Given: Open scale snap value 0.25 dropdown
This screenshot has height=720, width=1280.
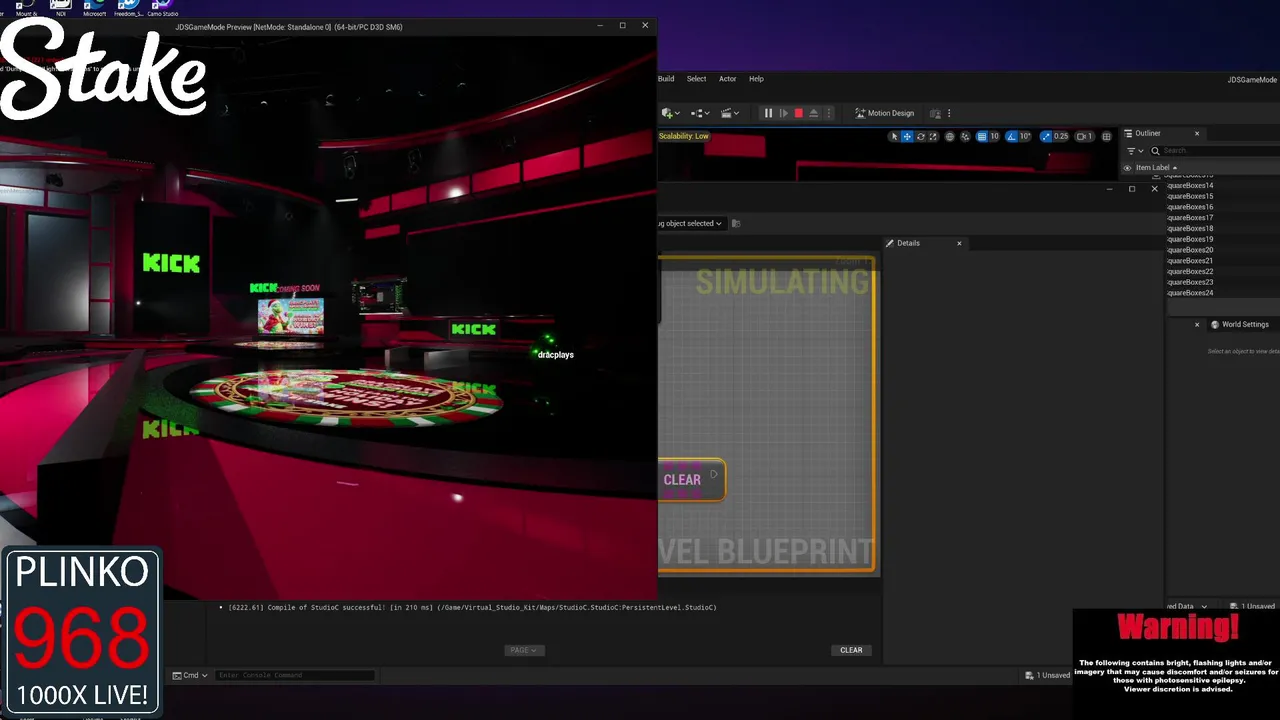Looking at the screenshot, I should coord(1061,136).
